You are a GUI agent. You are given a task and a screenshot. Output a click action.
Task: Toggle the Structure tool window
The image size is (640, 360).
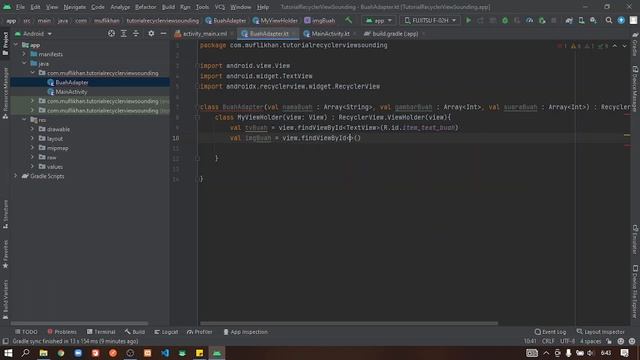tap(5, 214)
